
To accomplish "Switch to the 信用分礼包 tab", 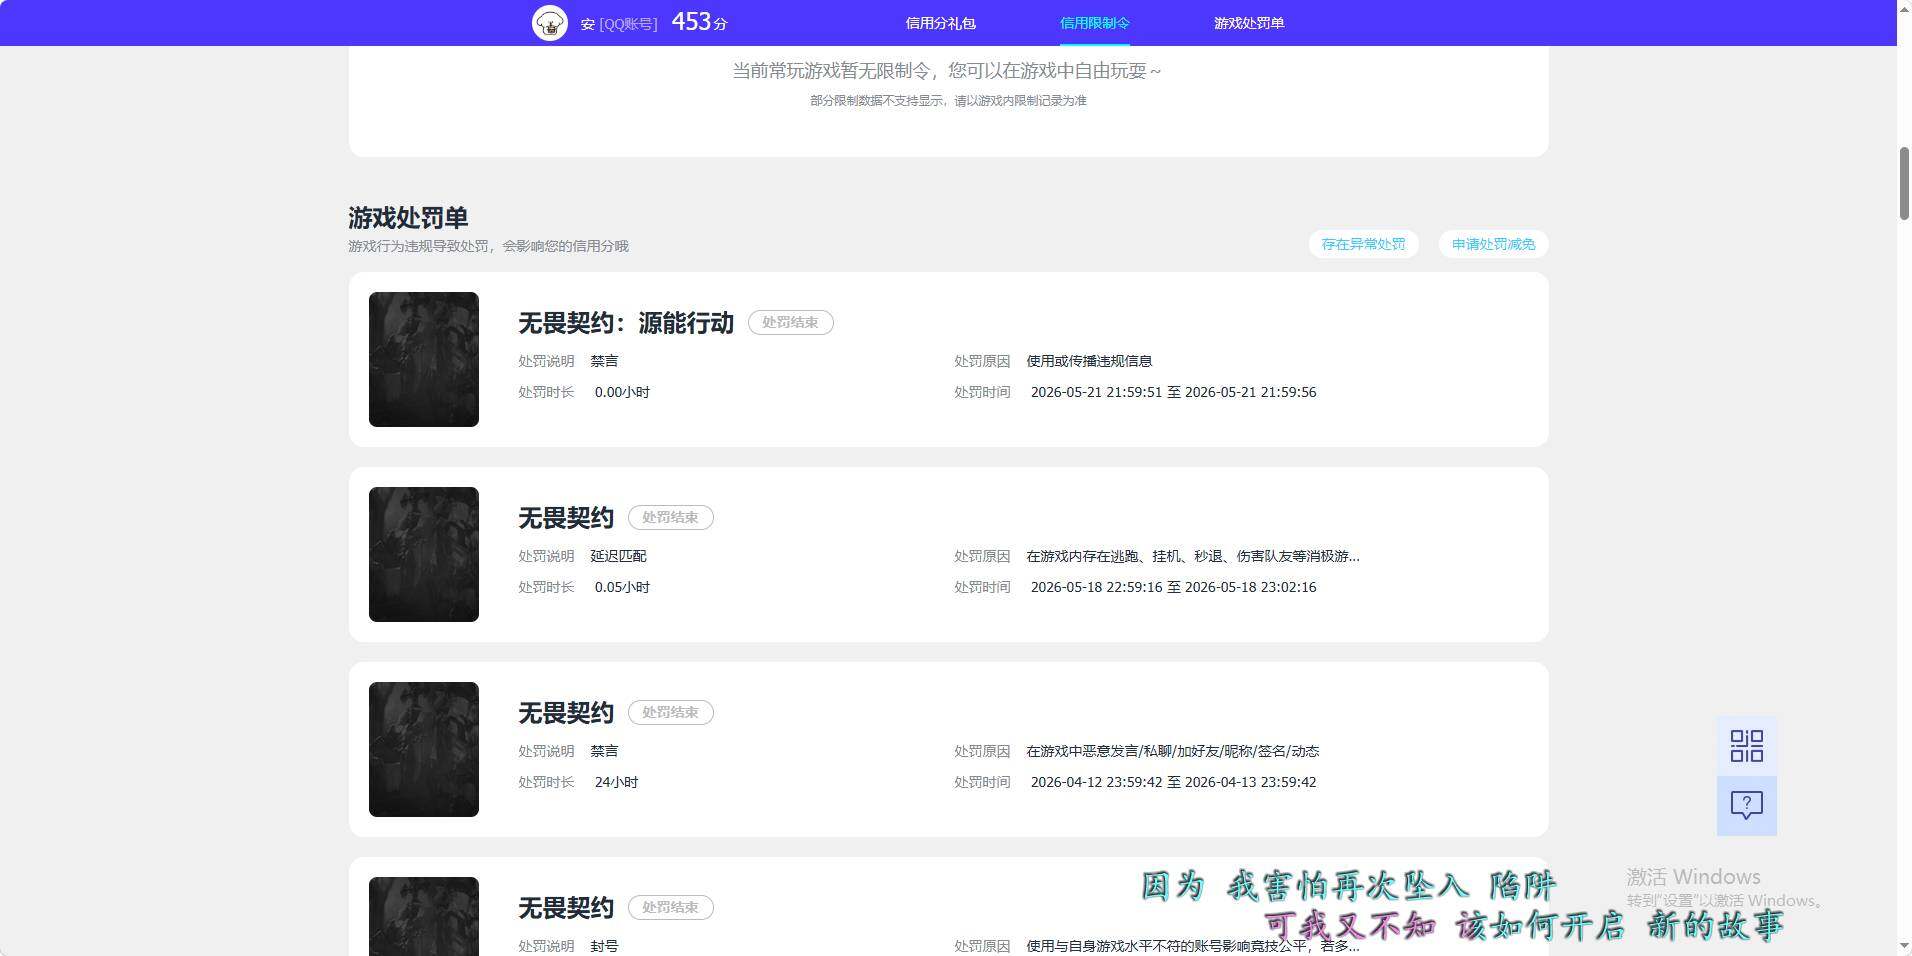I will pos(940,23).
